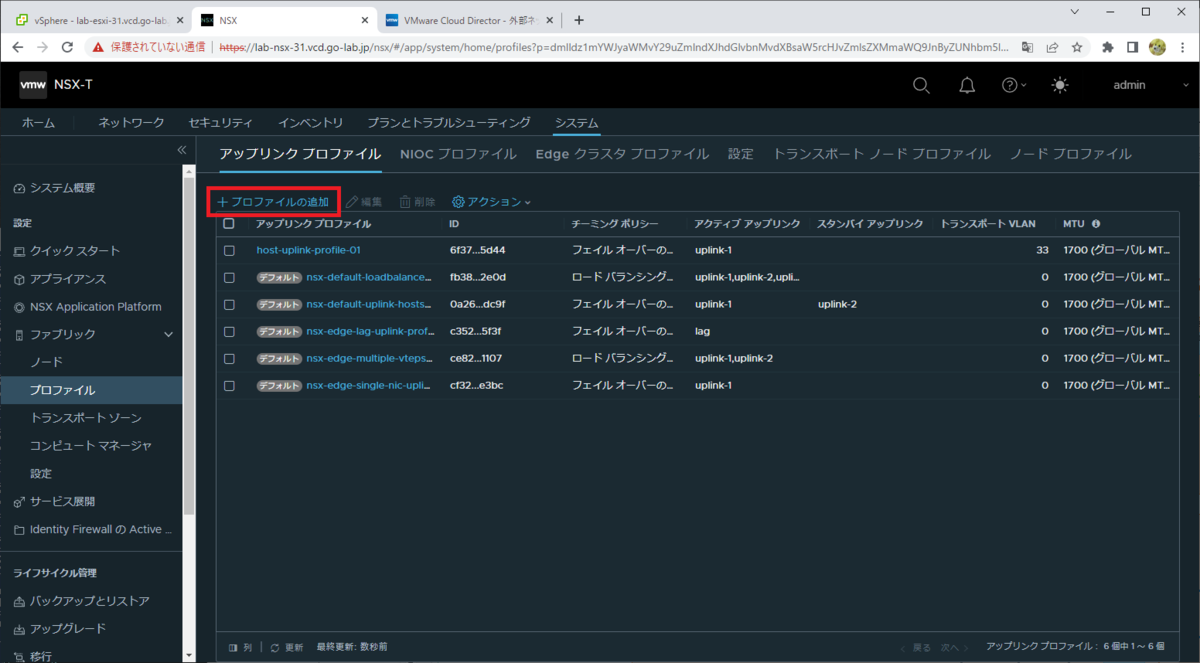This screenshot has width=1200, height=663.
Task: Open the browser side panel icon
Action: pyautogui.click(x=1132, y=47)
